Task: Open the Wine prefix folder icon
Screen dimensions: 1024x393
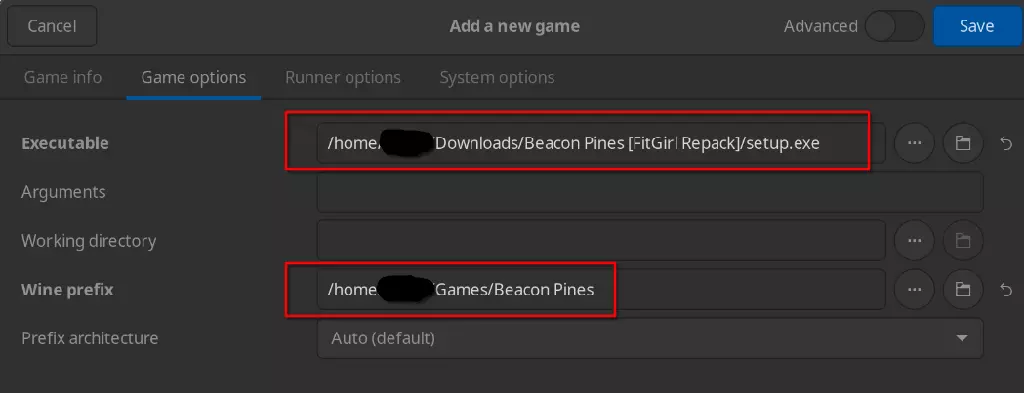Action: pos(963,289)
